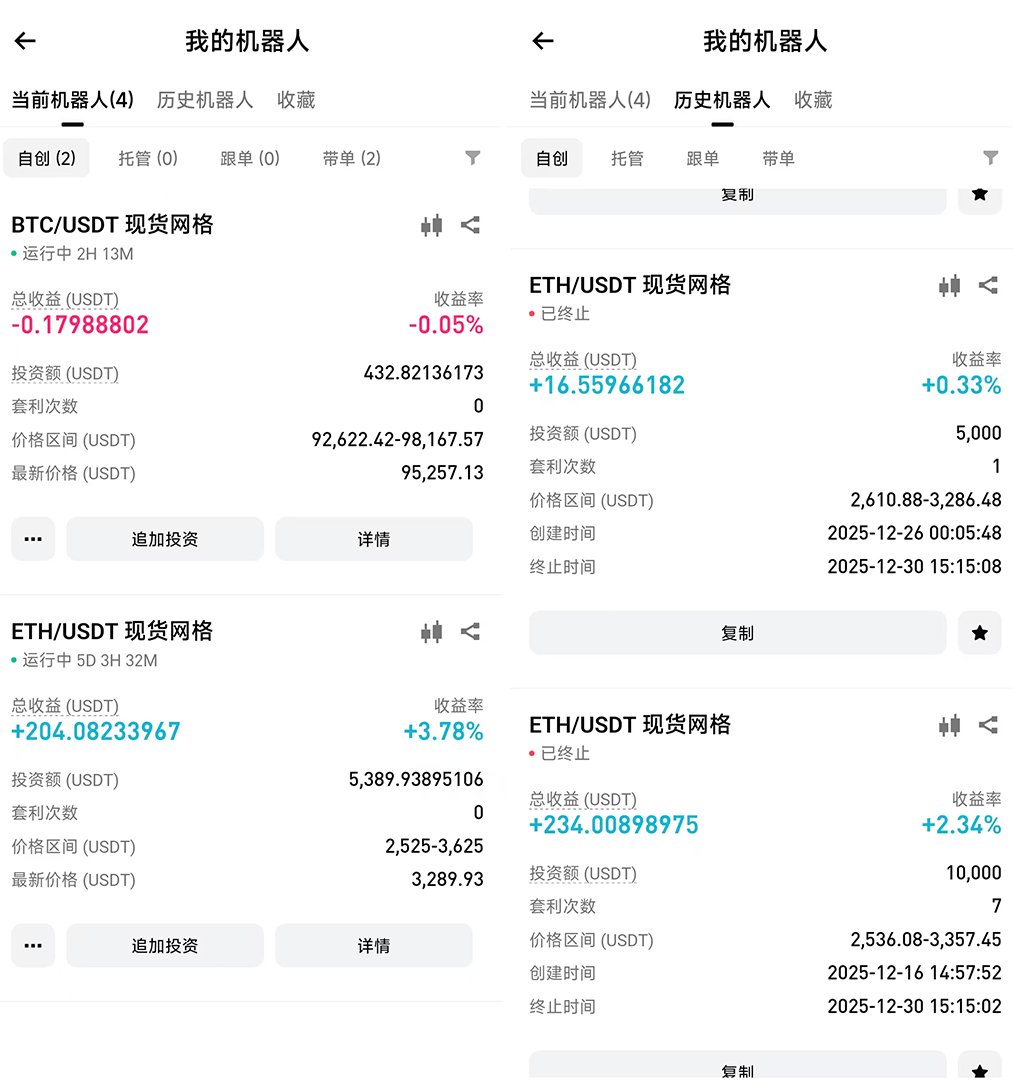Open the filter icon in current bots

pyautogui.click(x=473, y=158)
